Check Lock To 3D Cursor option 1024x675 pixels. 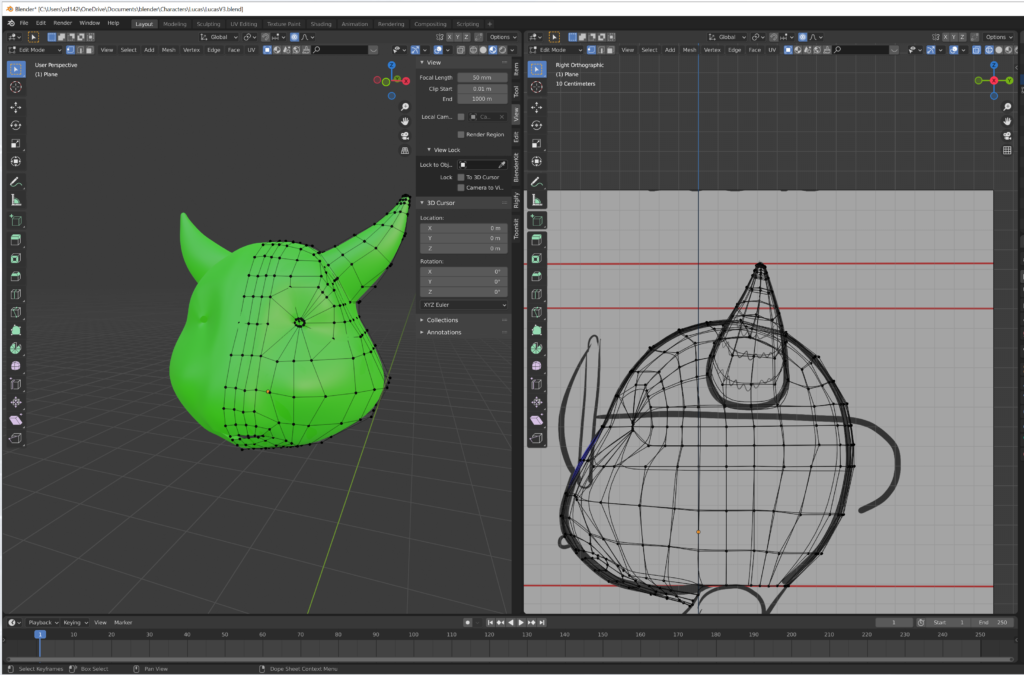(x=461, y=177)
